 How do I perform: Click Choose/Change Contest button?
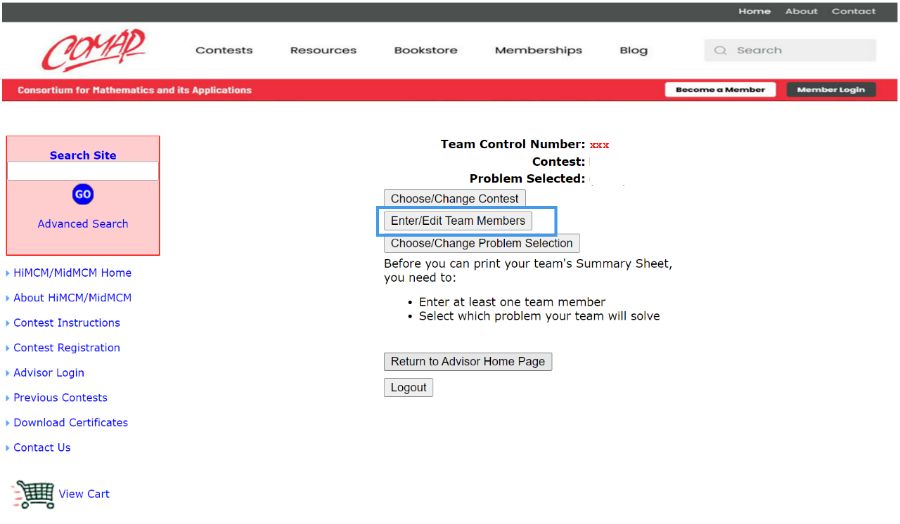[455, 199]
